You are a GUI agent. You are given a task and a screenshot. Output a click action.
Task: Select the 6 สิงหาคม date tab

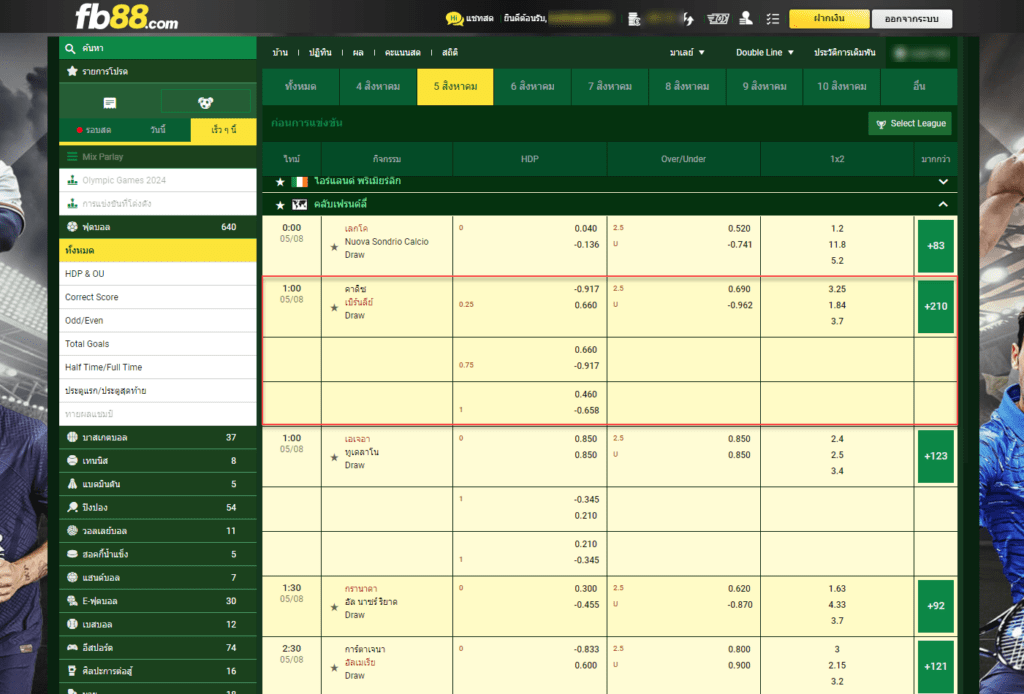533,86
